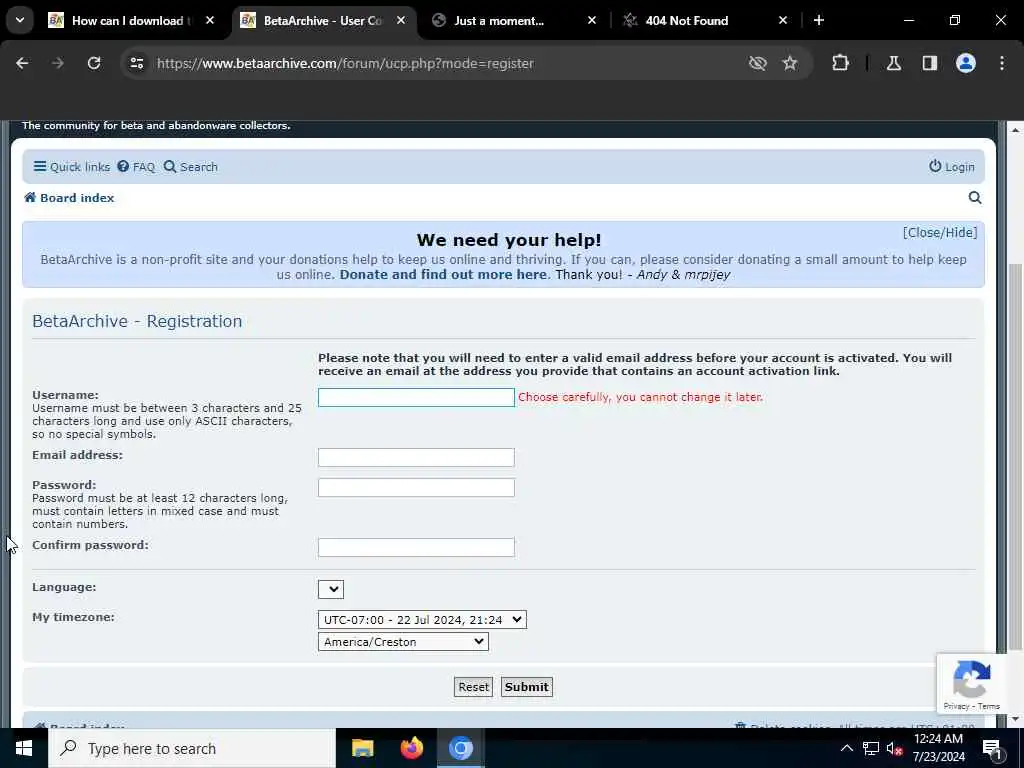Screen dimensions: 1024x768
Task: Click the Login link
Action: (x=952, y=167)
